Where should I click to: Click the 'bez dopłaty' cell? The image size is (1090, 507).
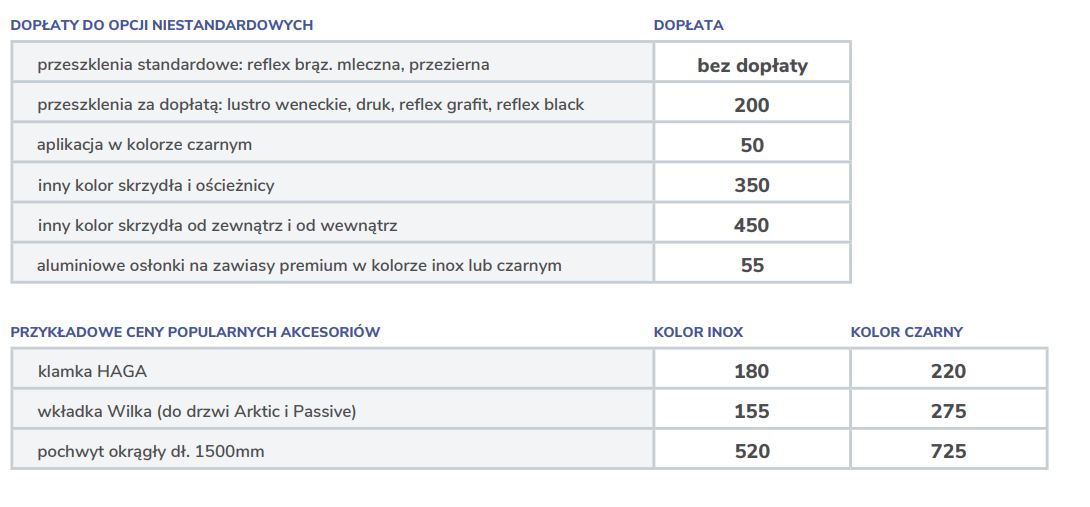coord(752,66)
